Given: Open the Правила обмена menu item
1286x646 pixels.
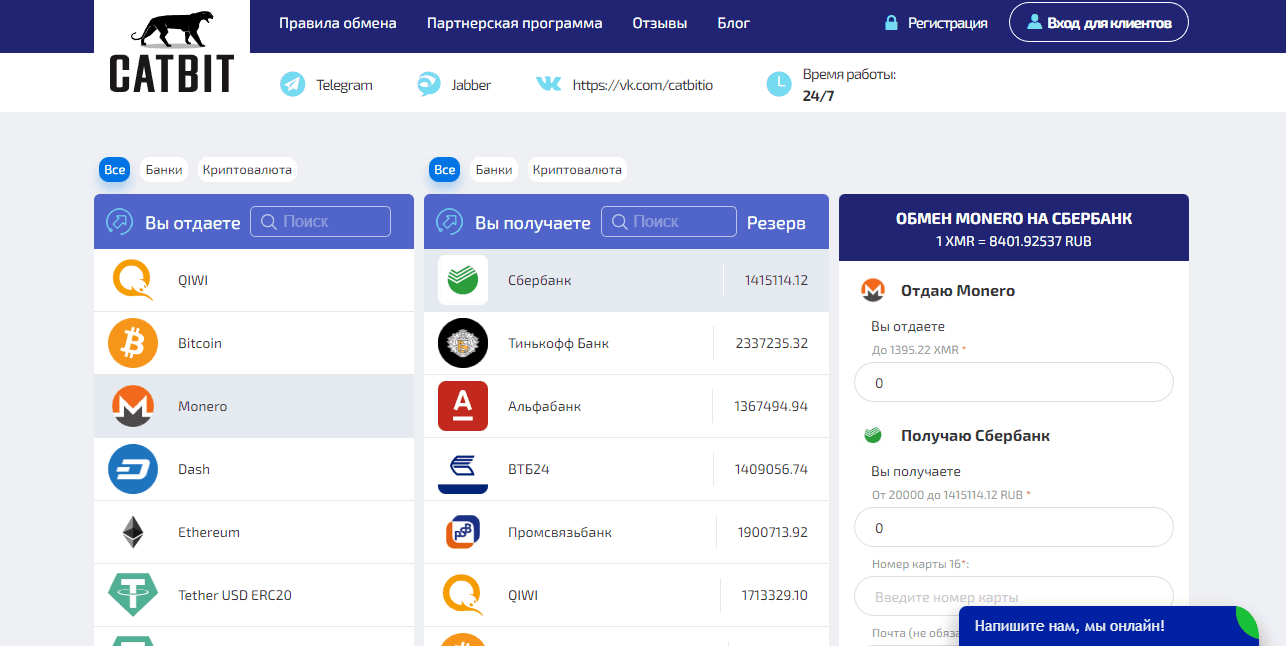Looking at the screenshot, I should 338,22.
